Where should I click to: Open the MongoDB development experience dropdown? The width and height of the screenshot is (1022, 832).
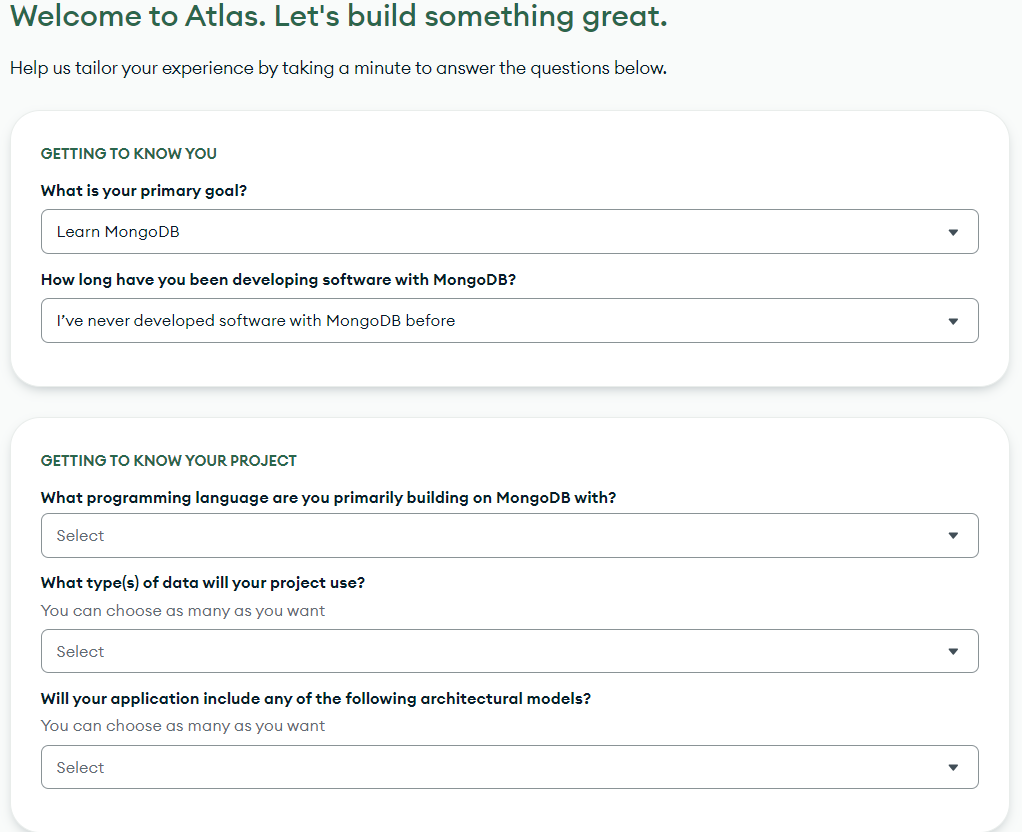509,321
